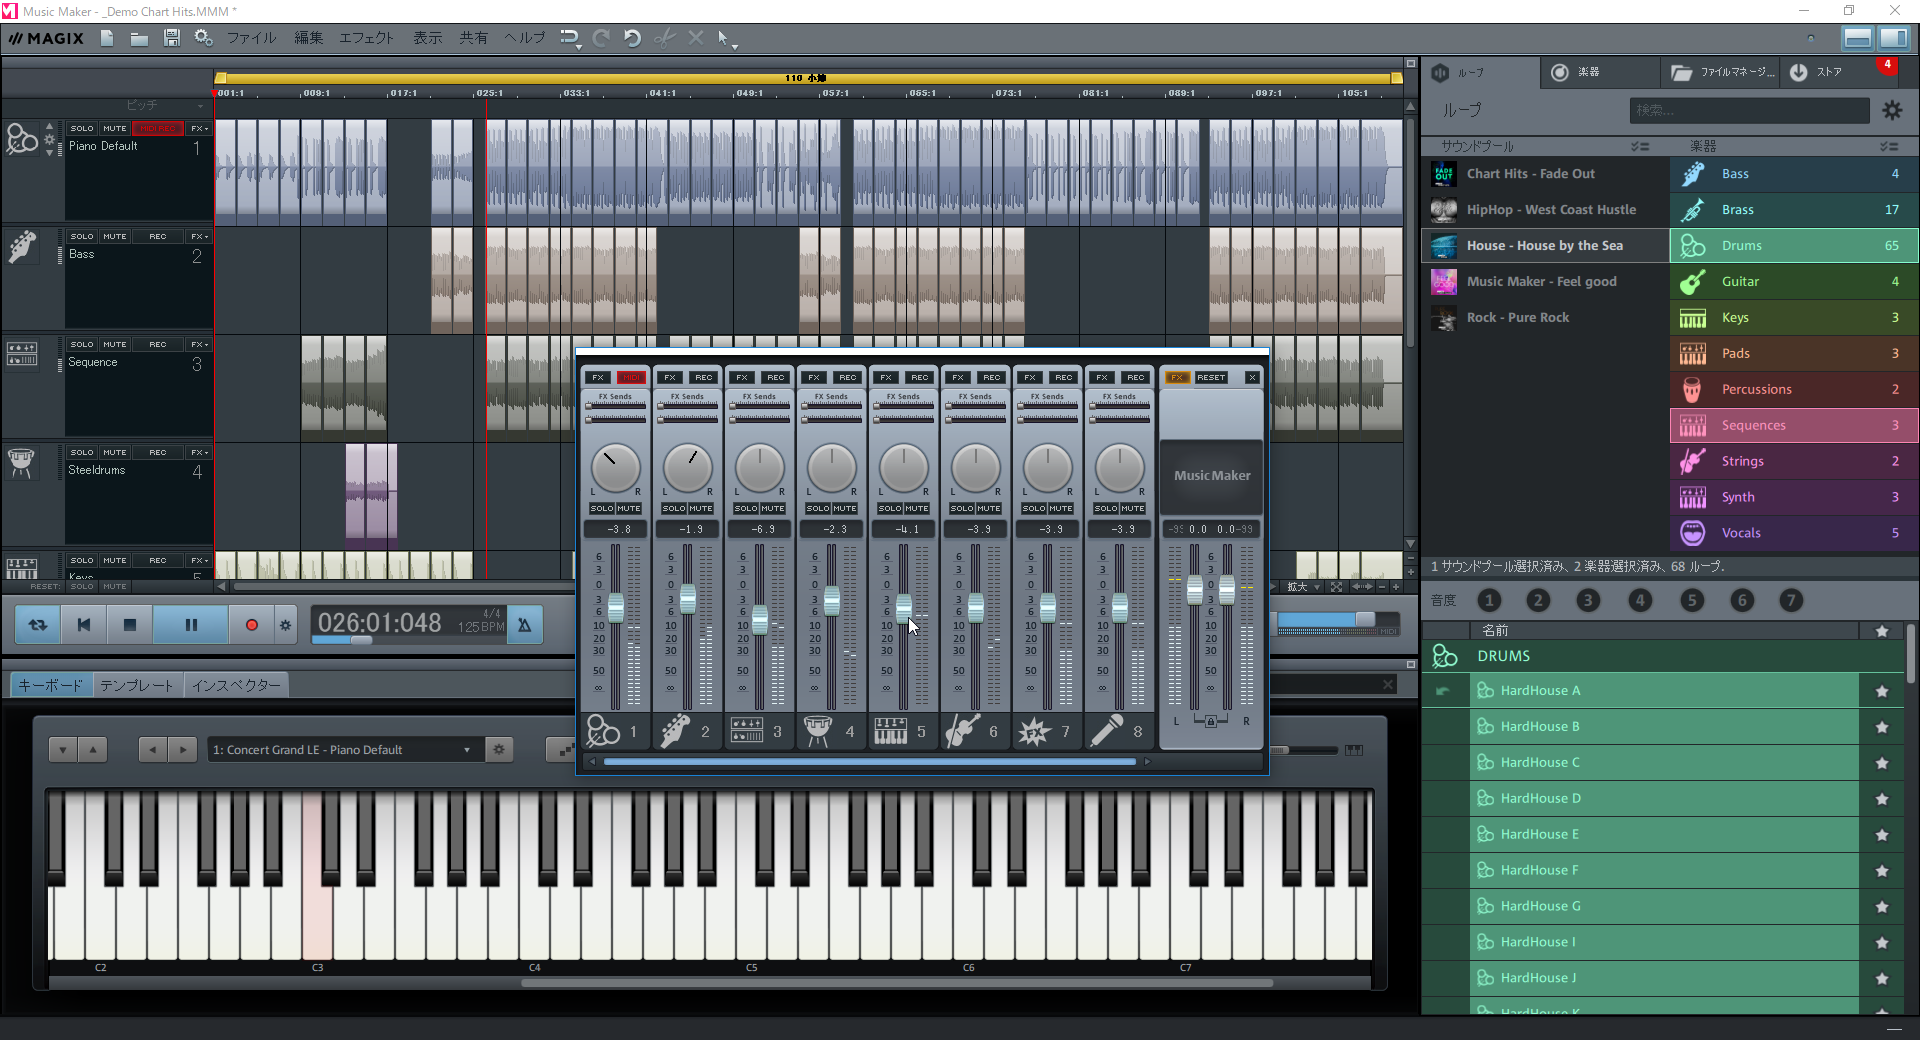This screenshot has width=1920, height=1040.
Task: Favorite HardHouse A with star icon
Action: pos(1882,691)
